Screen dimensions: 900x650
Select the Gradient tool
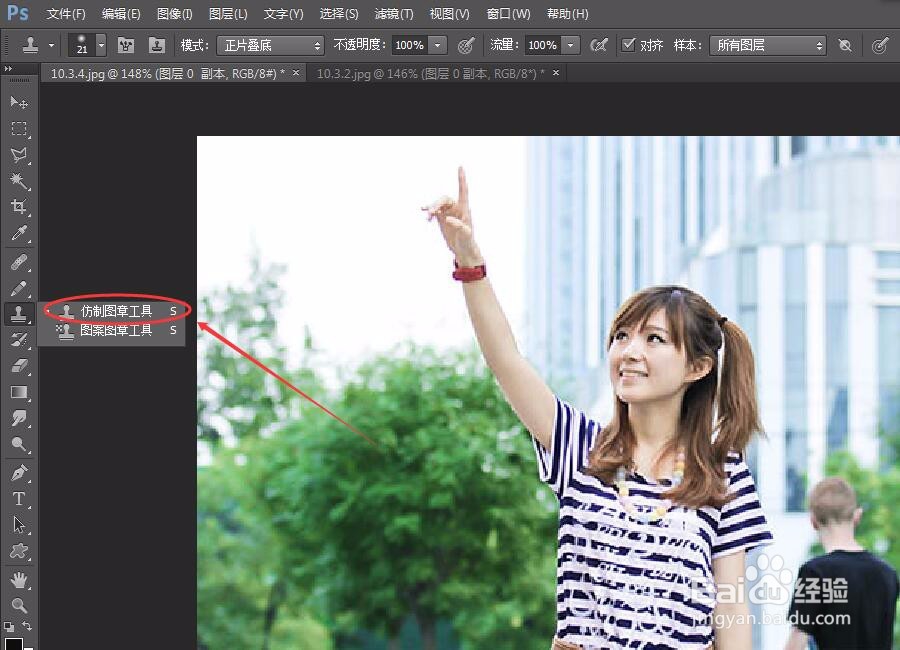click(x=18, y=392)
